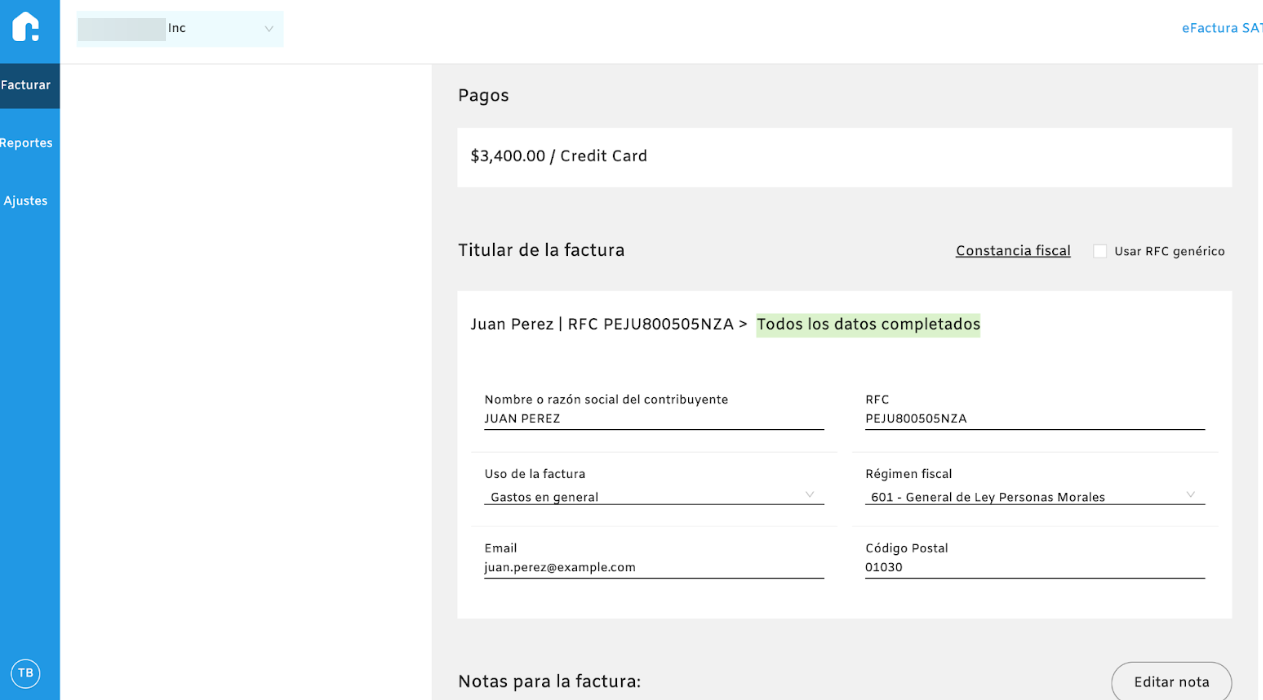
Task: Go to Facturar in the sidebar
Action: coord(26,86)
